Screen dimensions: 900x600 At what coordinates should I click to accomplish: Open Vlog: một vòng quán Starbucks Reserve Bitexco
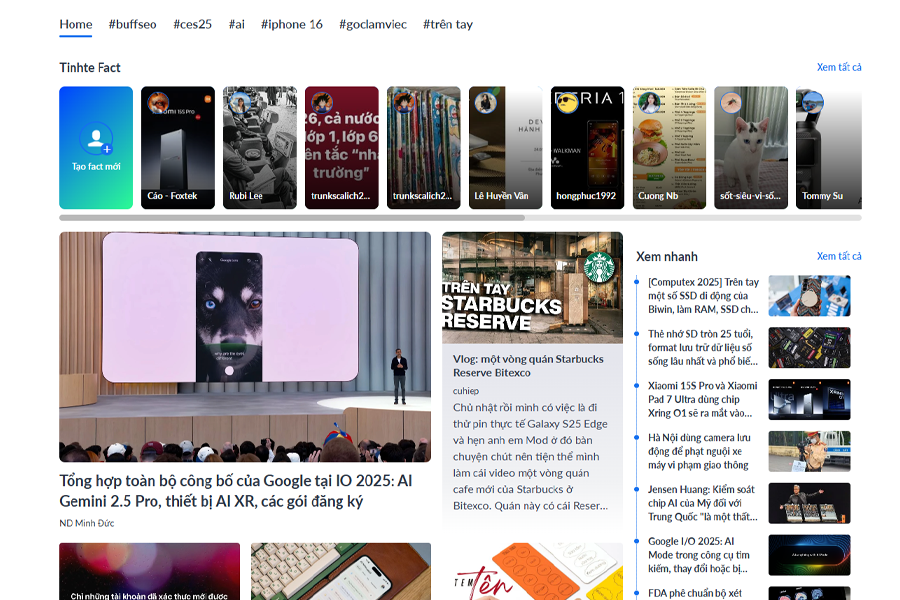point(528,366)
